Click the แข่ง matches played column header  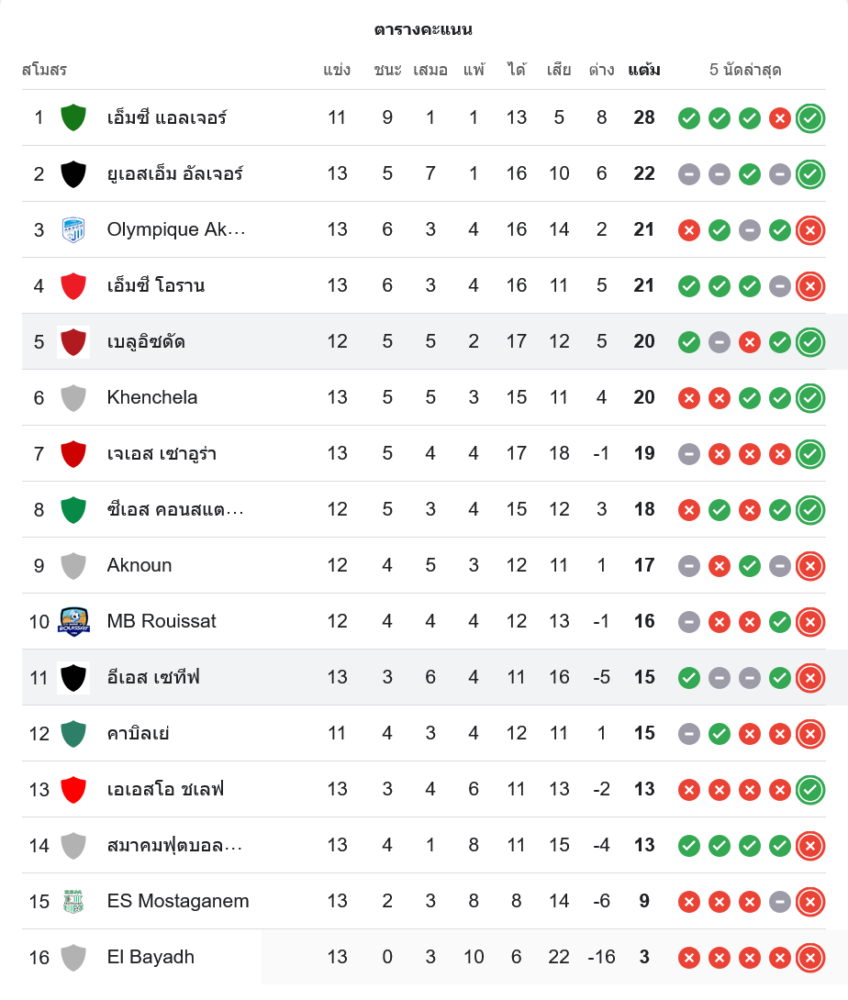point(337,70)
